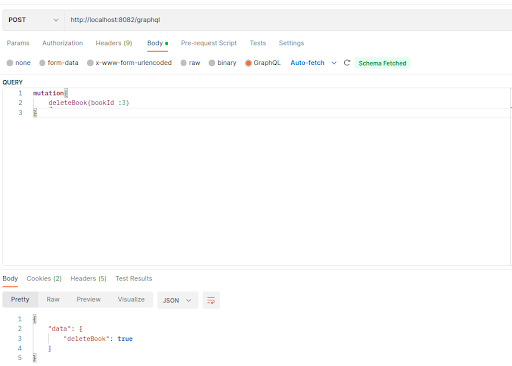Select the none body type radio button

coord(10,63)
